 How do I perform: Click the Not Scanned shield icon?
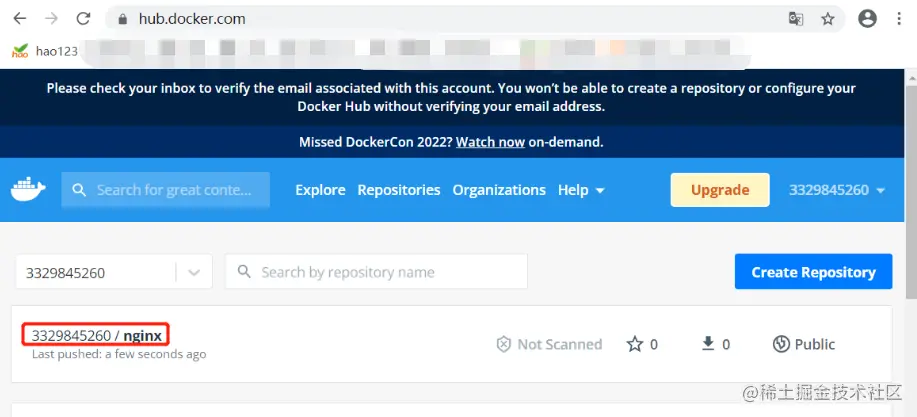click(504, 344)
